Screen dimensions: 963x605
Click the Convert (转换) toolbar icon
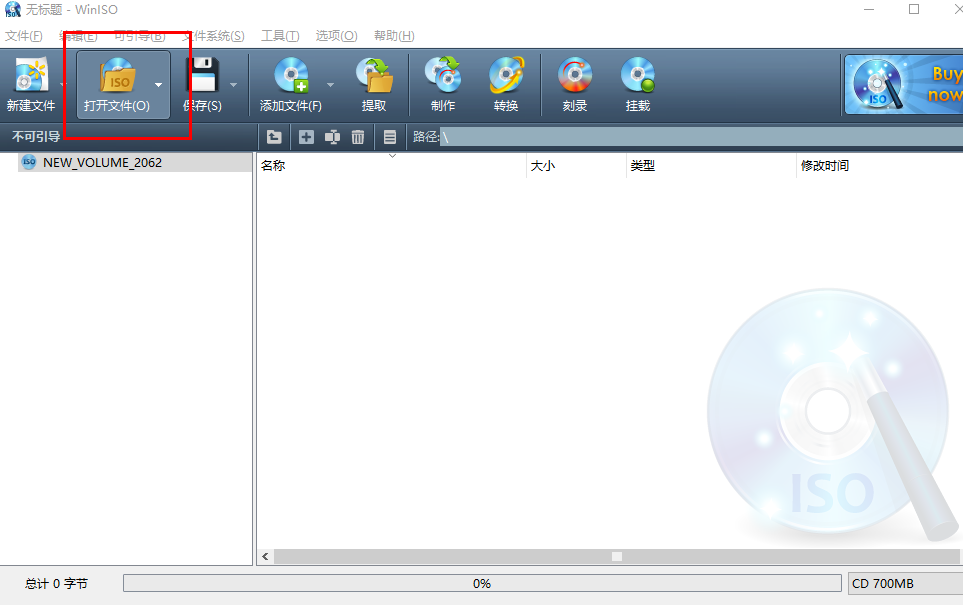[x=506, y=75]
